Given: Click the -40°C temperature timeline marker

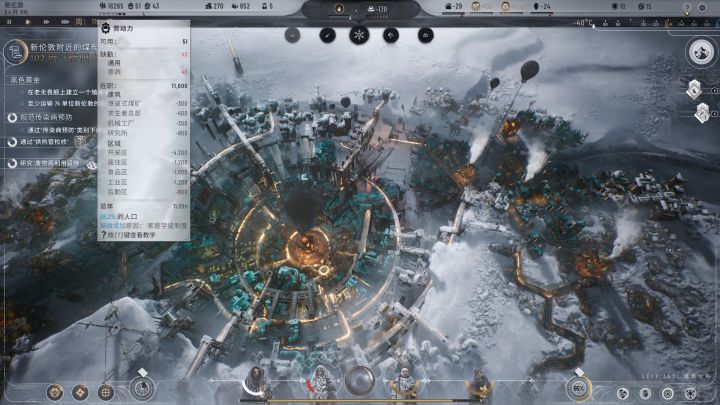Looking at the screenshot, I should [x=583, y=23].
